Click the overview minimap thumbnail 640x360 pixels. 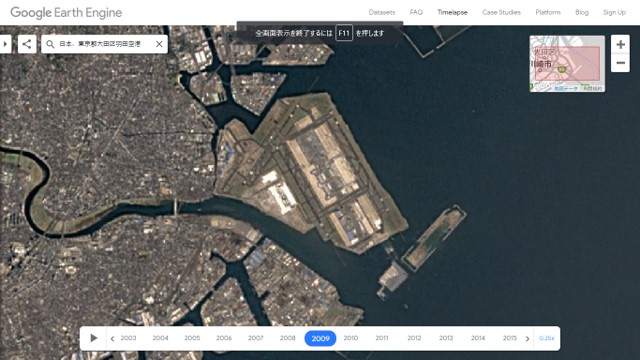coord(567,64)
